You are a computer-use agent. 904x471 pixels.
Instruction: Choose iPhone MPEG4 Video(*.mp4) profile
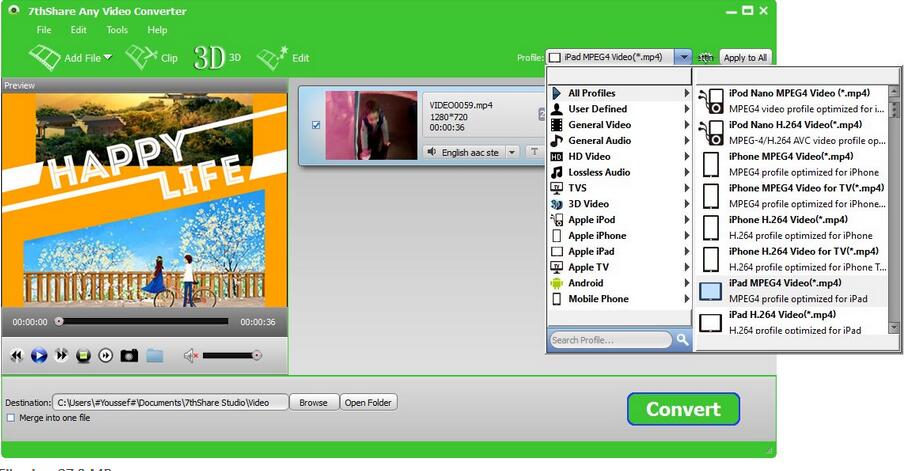[791, 164]
